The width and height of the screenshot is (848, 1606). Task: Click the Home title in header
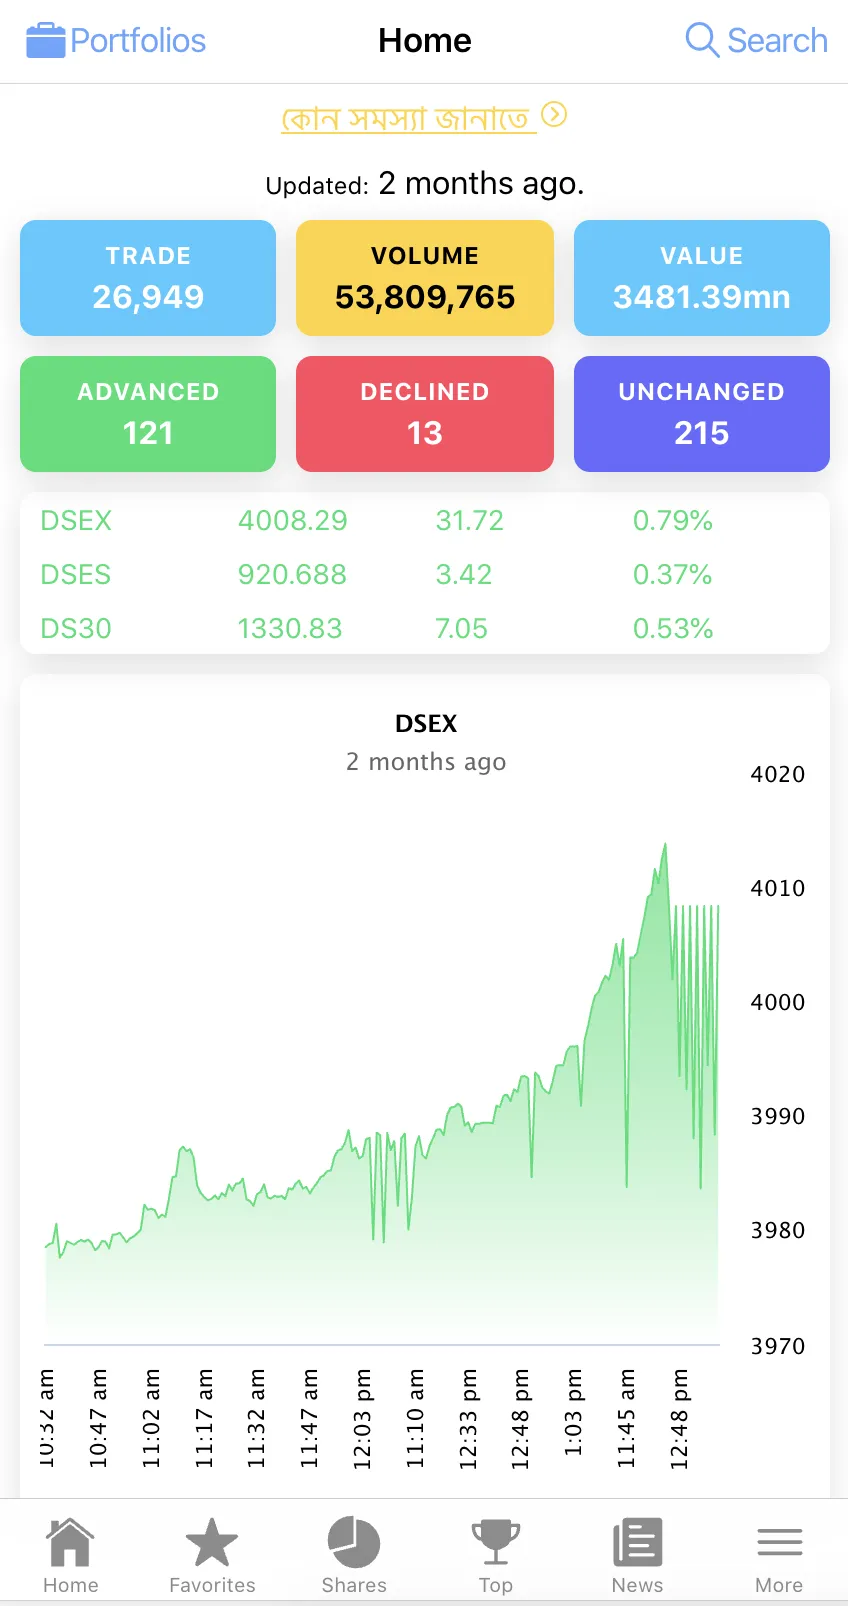[x=425, y=41]
